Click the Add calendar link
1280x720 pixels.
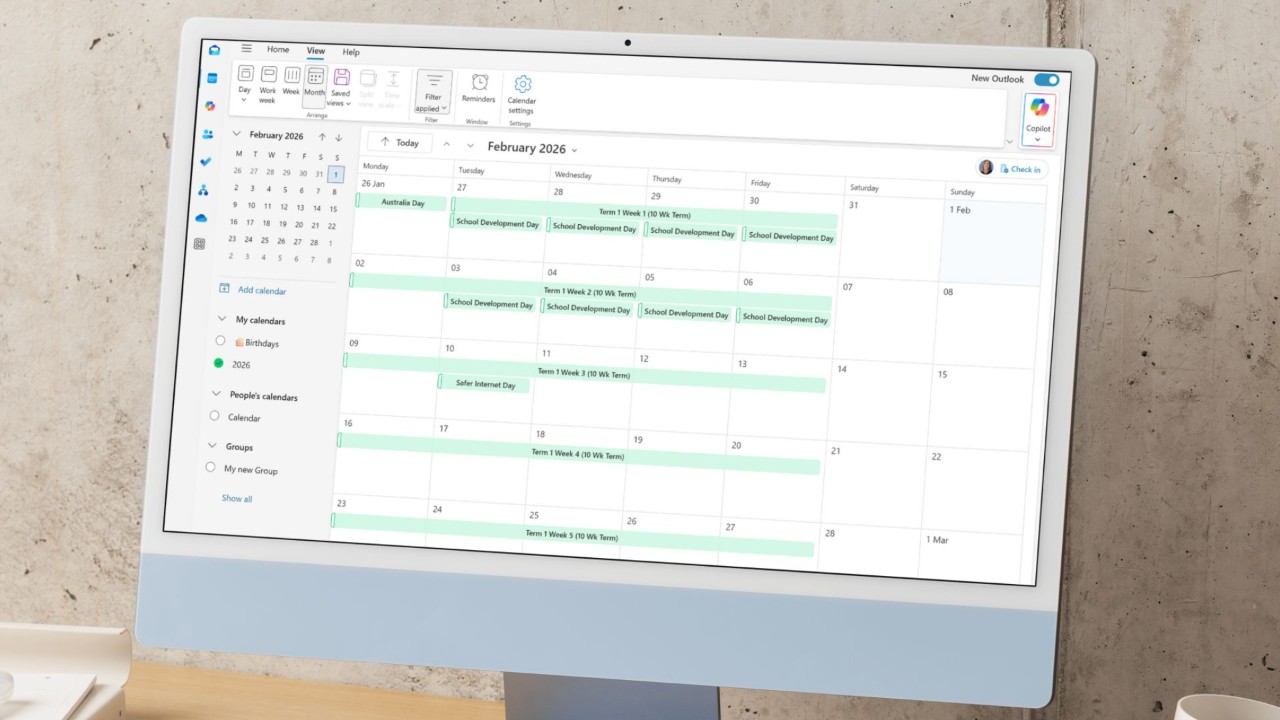[x=262, y=291]
